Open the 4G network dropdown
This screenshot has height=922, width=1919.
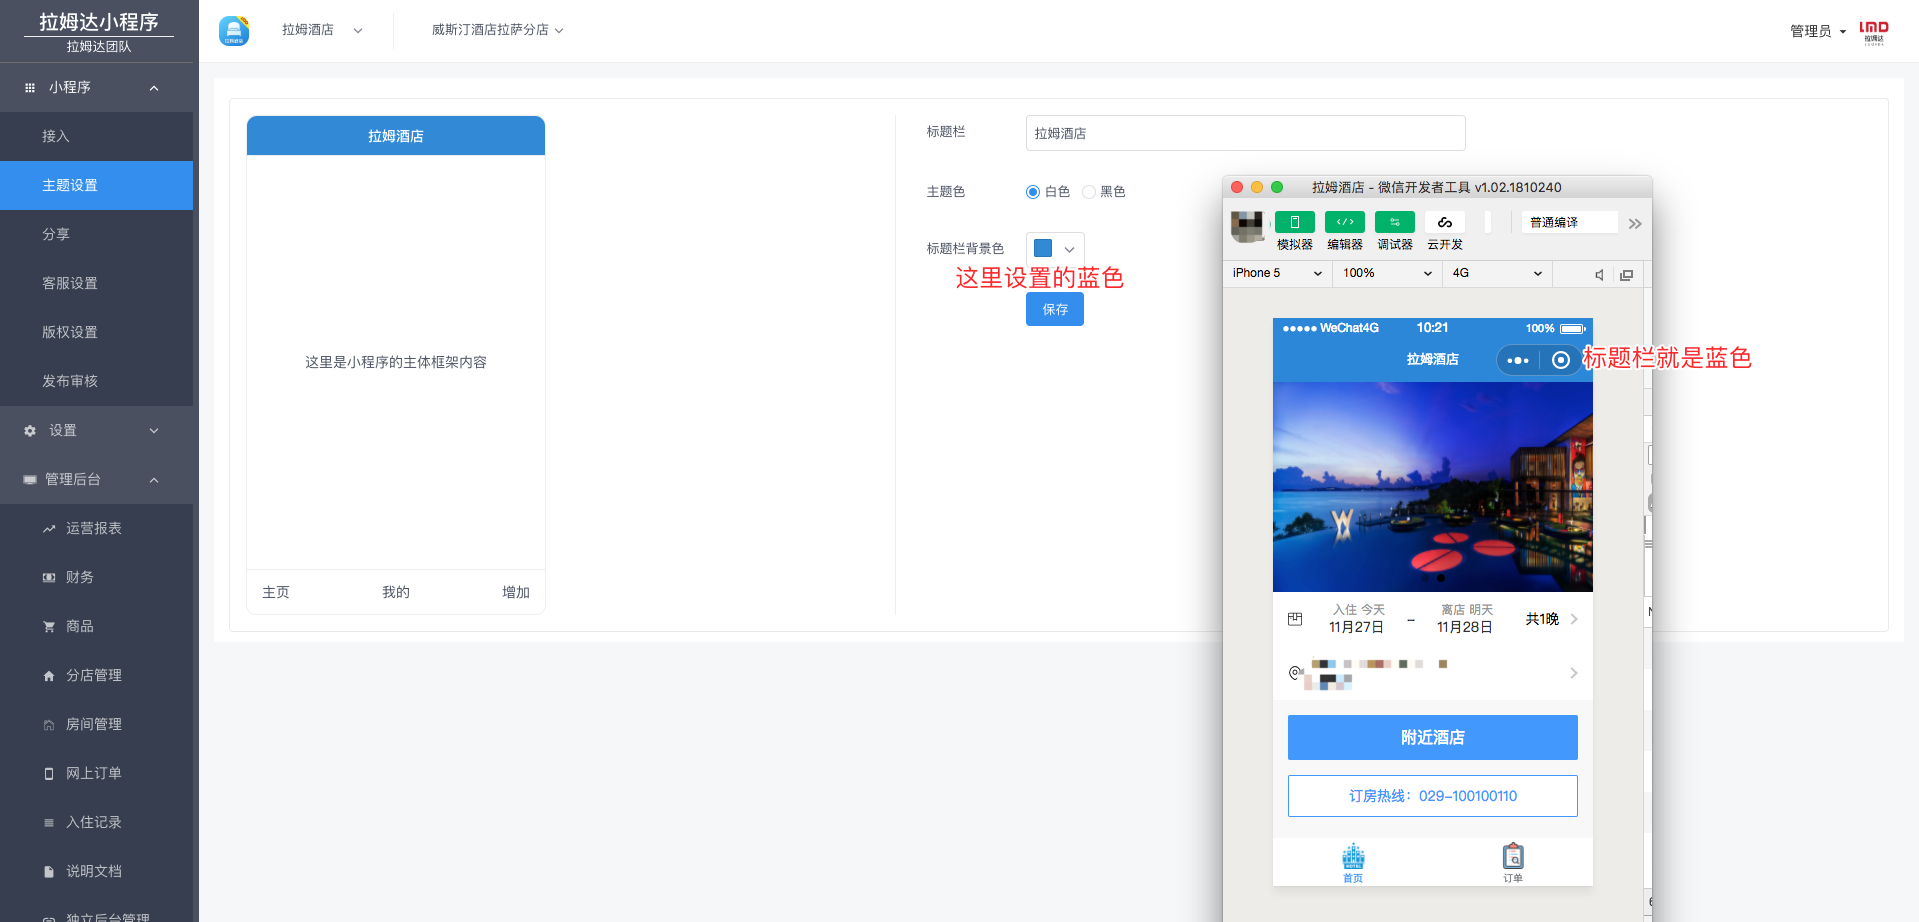click(1497, 273)
